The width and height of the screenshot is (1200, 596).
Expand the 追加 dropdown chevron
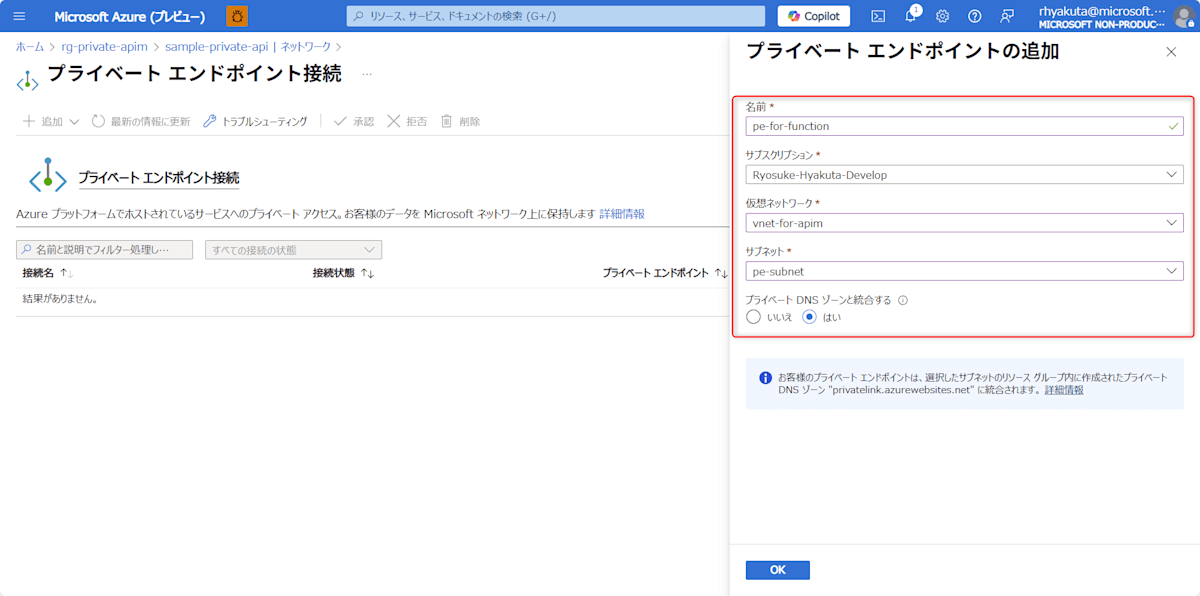[x=74, y=122]
